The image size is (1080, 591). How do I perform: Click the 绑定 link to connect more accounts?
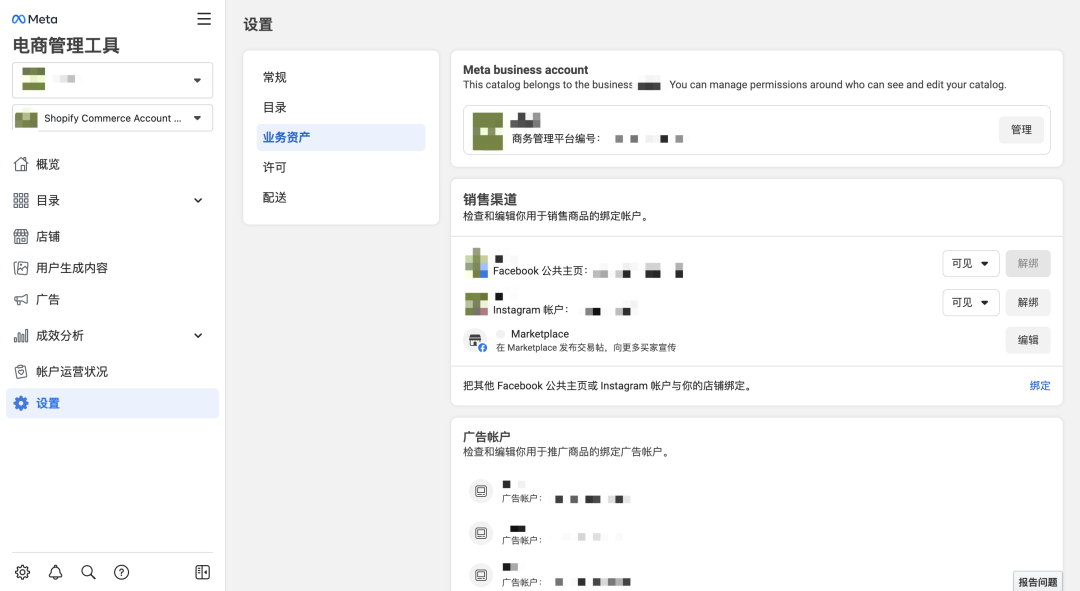tap(1040, 386)
